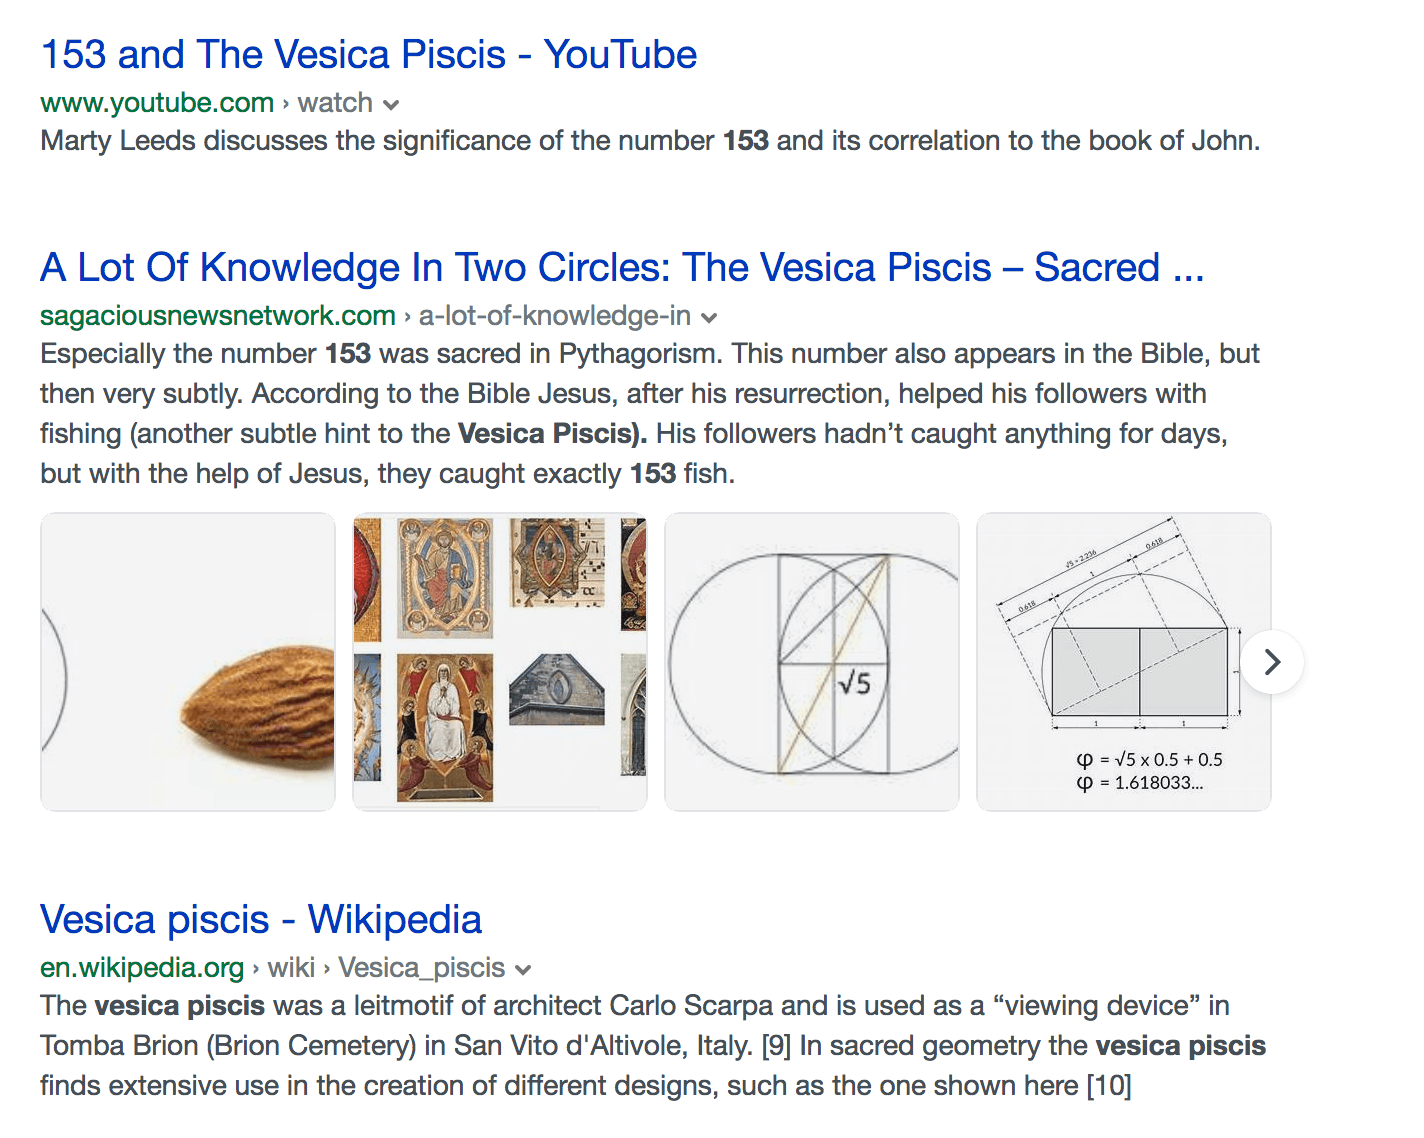Click the sagaciousnewsnetwork.com green URL
1424x1138 pixels.
click(218, 316)
